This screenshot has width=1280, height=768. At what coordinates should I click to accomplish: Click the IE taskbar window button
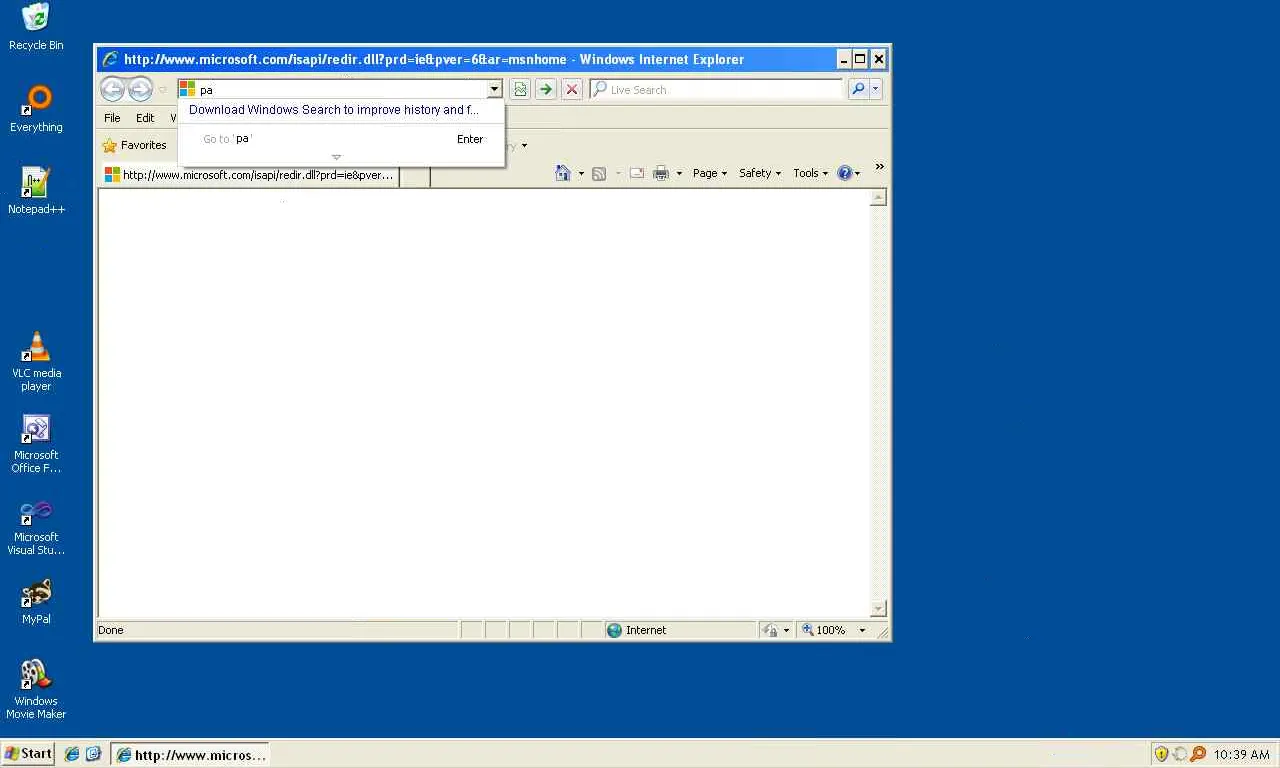189,754
